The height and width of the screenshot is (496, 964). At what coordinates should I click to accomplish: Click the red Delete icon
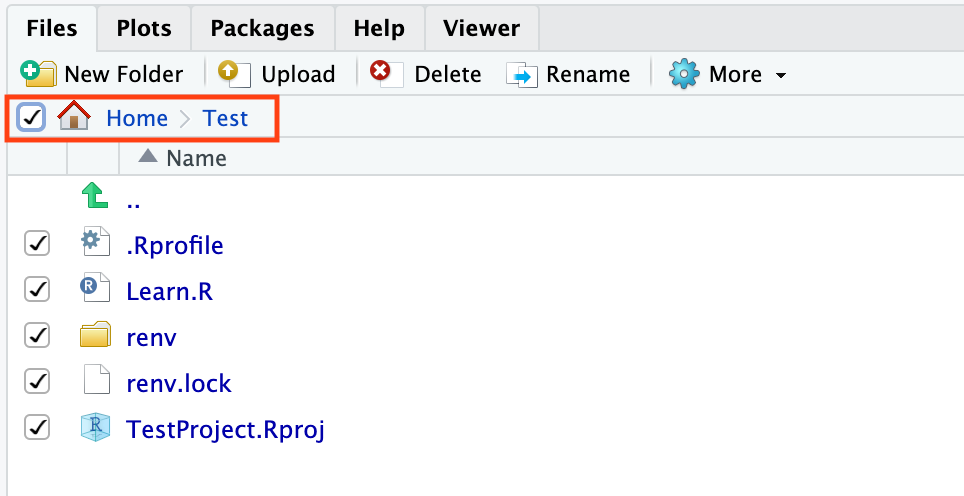[x=385, y=73]
